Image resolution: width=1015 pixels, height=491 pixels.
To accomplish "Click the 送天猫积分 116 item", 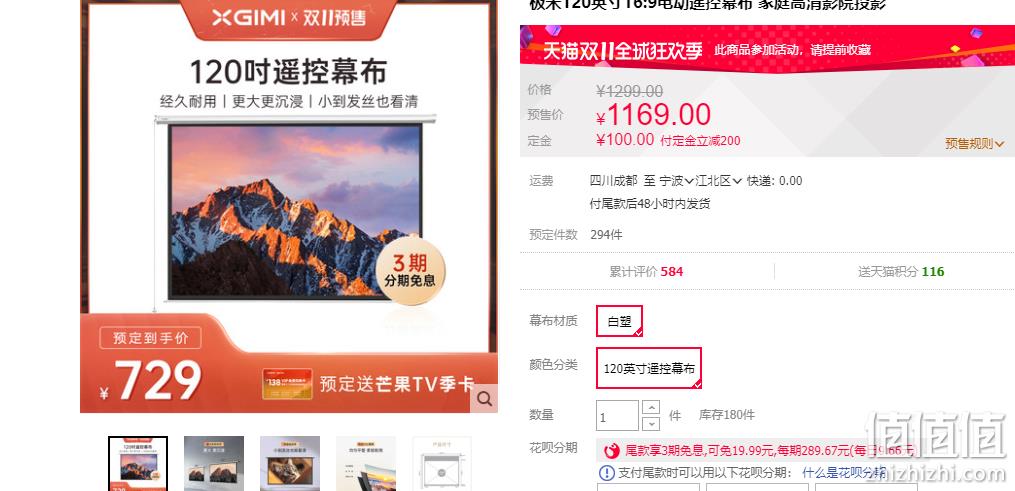I will [901, 272].
